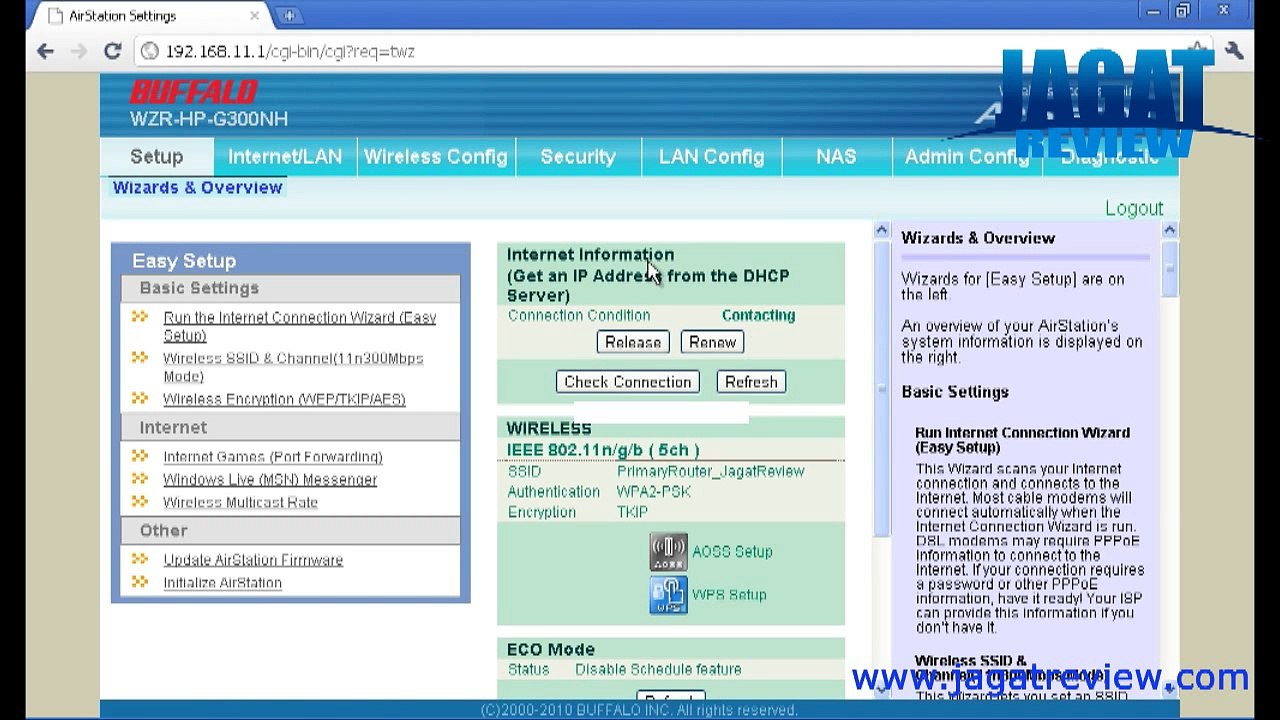Click the center panel scroll-up arrow
Viewport: 1280px width, 720px height.
881,231
